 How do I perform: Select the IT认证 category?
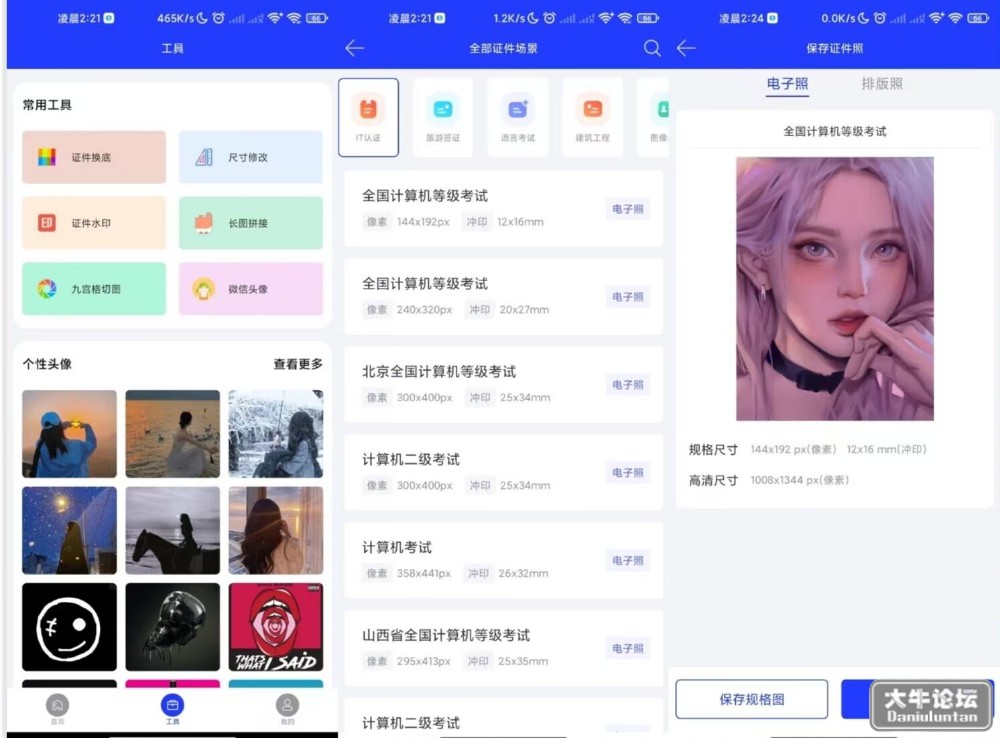(x=369, y=117)
